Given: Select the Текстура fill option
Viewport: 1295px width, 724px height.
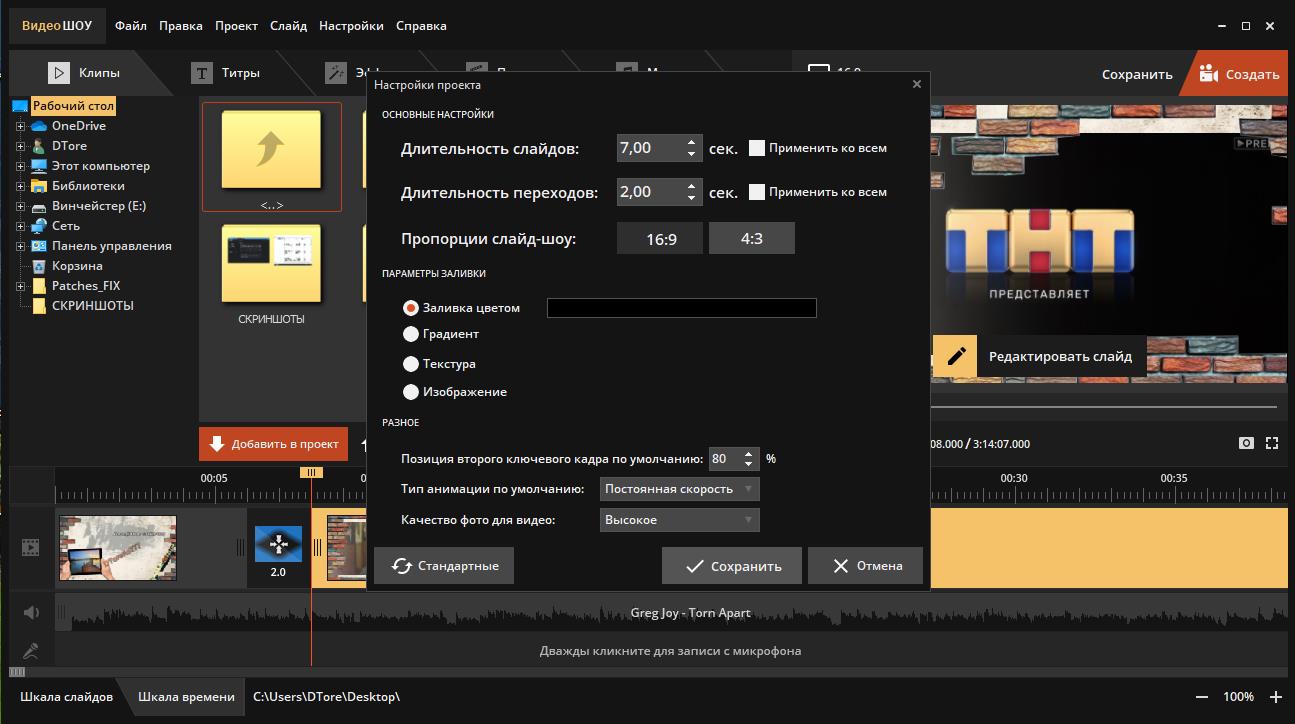Looking at the screenshot, I should coord(411,364).
